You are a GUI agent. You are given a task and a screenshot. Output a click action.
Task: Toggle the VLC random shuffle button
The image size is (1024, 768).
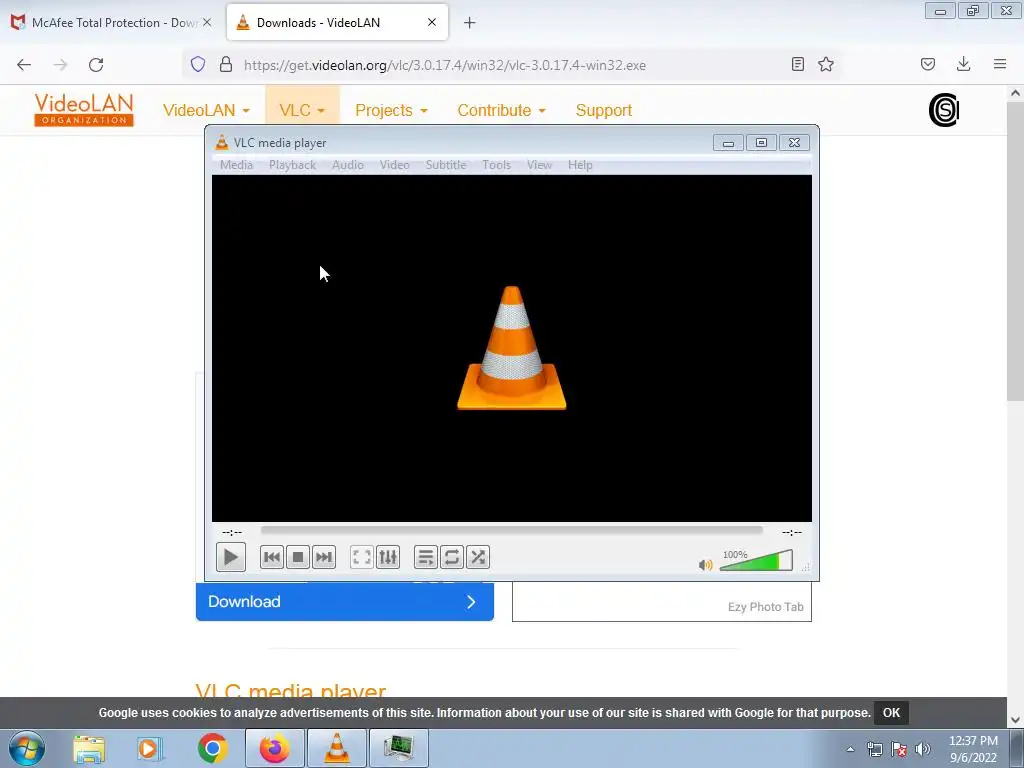pyautogui.click(x=478, y=557)
